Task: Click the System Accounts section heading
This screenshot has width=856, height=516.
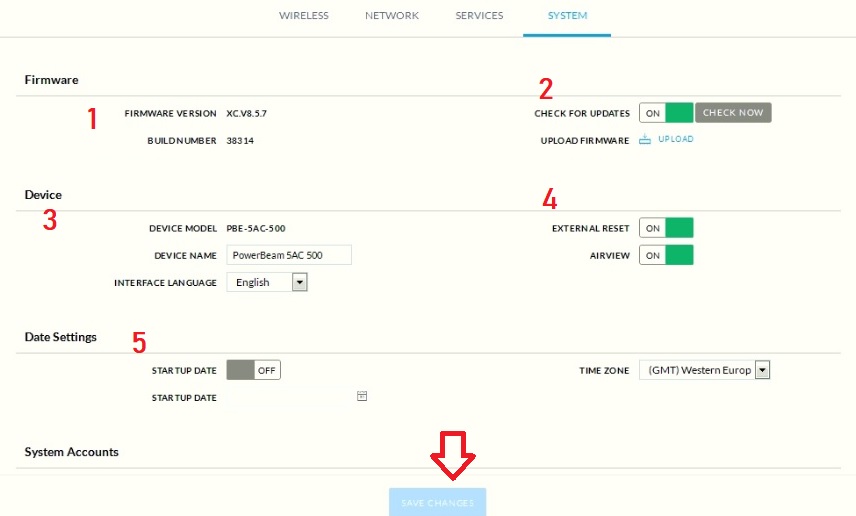Action: point(72,452)
